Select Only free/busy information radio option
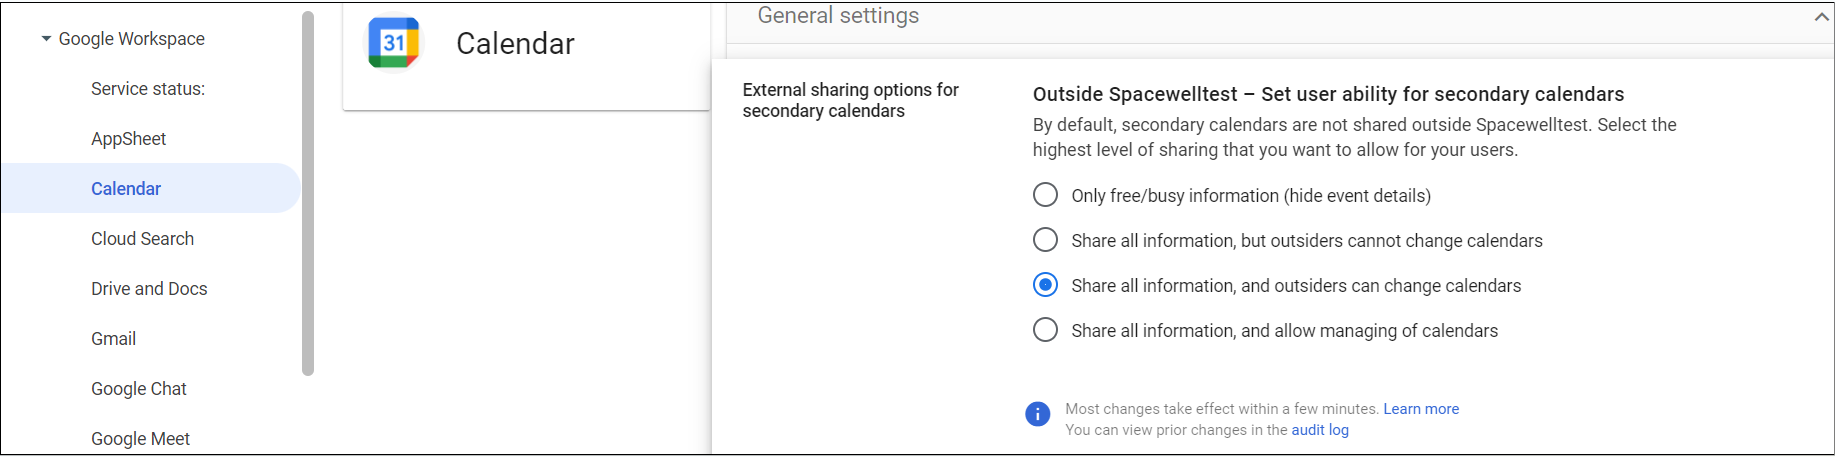Image resolution: width=1835 pixels, height=457 pixels. (x=1045, y=195)
